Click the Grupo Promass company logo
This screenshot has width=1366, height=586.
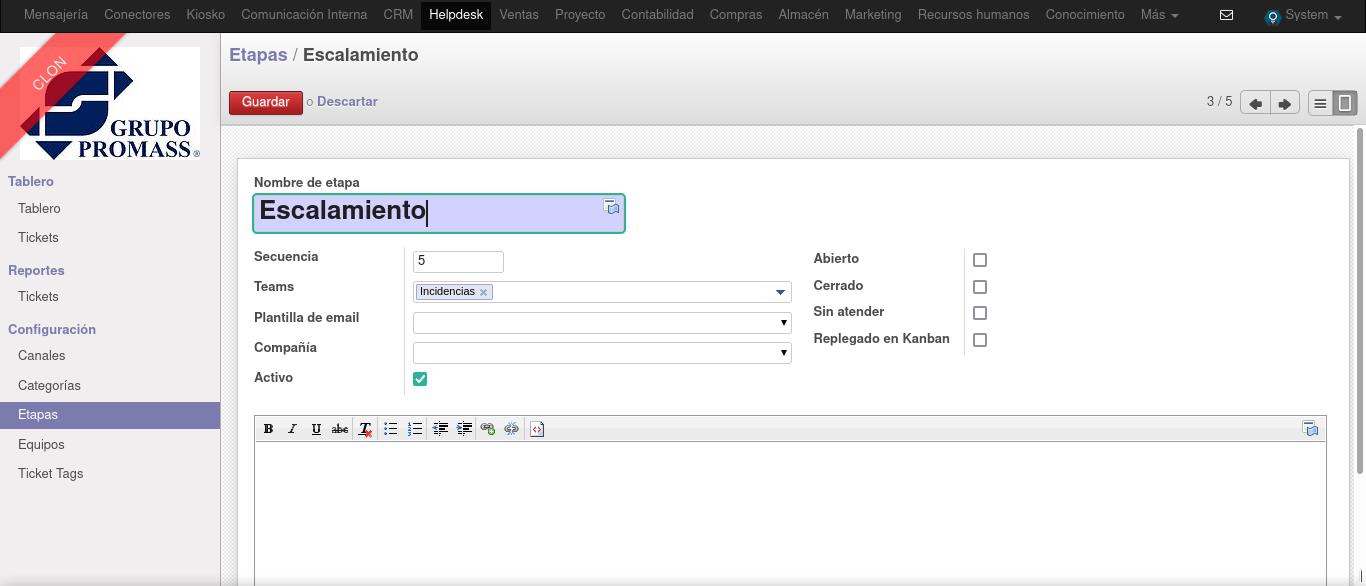110,103
